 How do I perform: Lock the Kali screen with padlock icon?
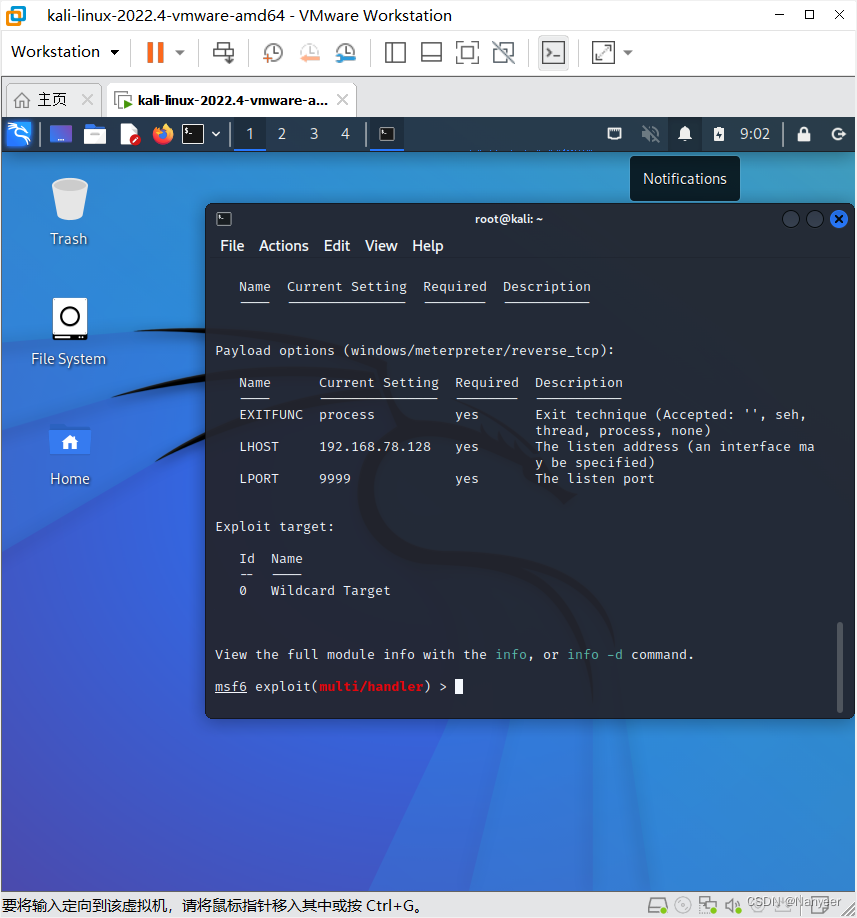coord(804,134)
